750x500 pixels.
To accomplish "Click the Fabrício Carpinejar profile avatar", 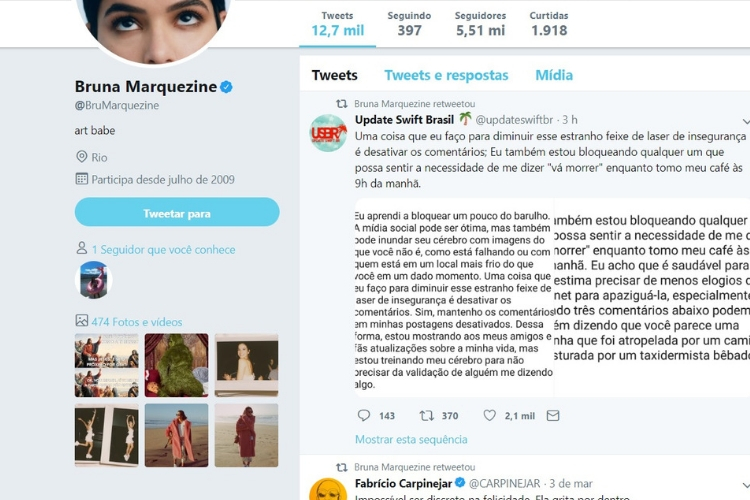I will pyautogui.click(x=328, y=489).
